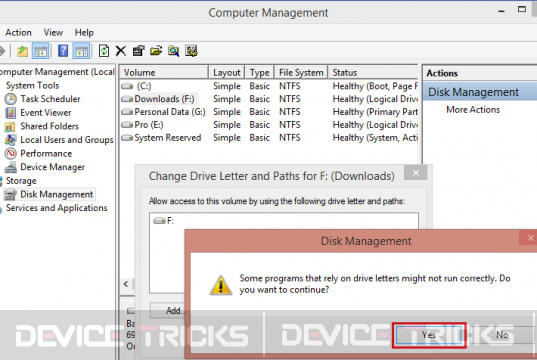Open the blue Help question-mark icon
The width and height of the screenshot is (537, 360).
63,51
